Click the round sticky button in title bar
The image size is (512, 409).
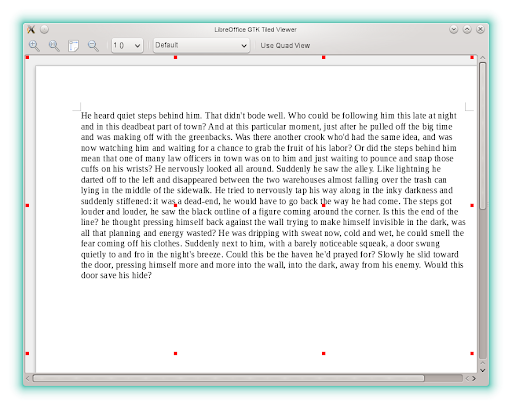click(44, 30)
